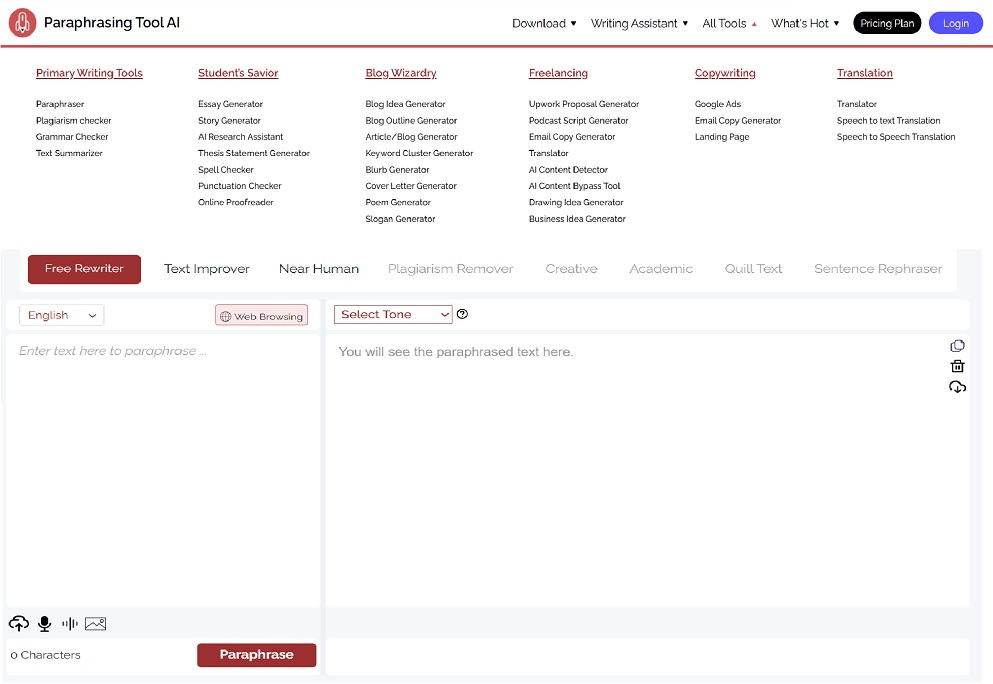Open the Select Tone dropdown
The width and height of the screenshot is (993, 684).
pyautogui.click(x=393, y=314)
